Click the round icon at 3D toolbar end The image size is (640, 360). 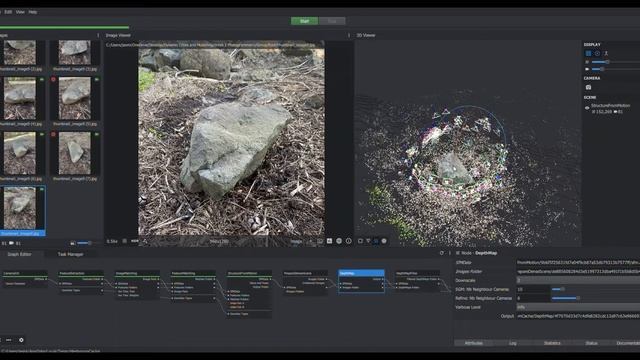point(384,241)
